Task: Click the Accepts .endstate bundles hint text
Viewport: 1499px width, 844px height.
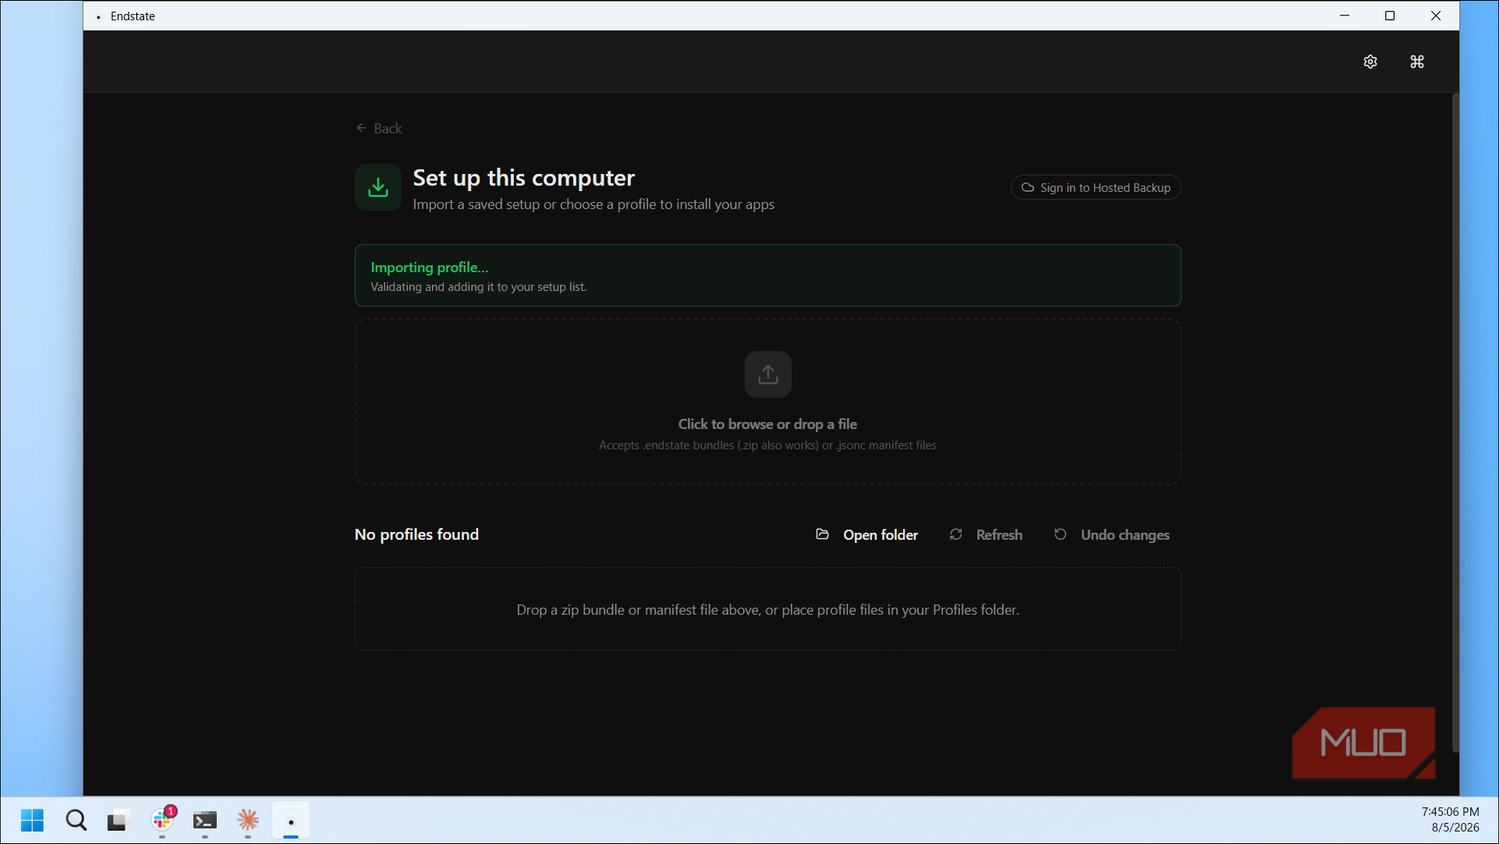Action: (x=768, y=446)
